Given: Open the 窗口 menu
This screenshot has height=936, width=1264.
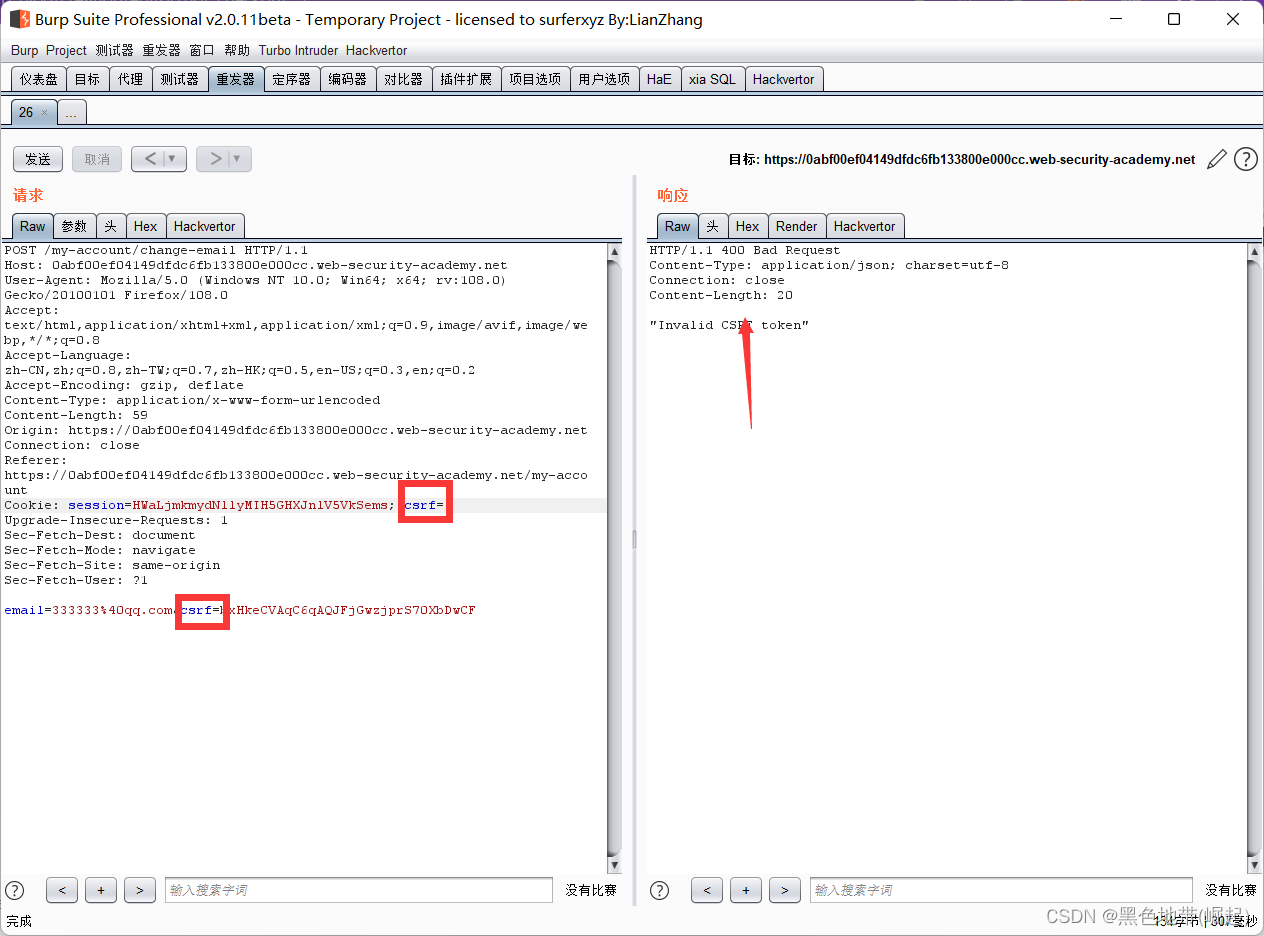Looking at the screenshot, I should point(201,50).
